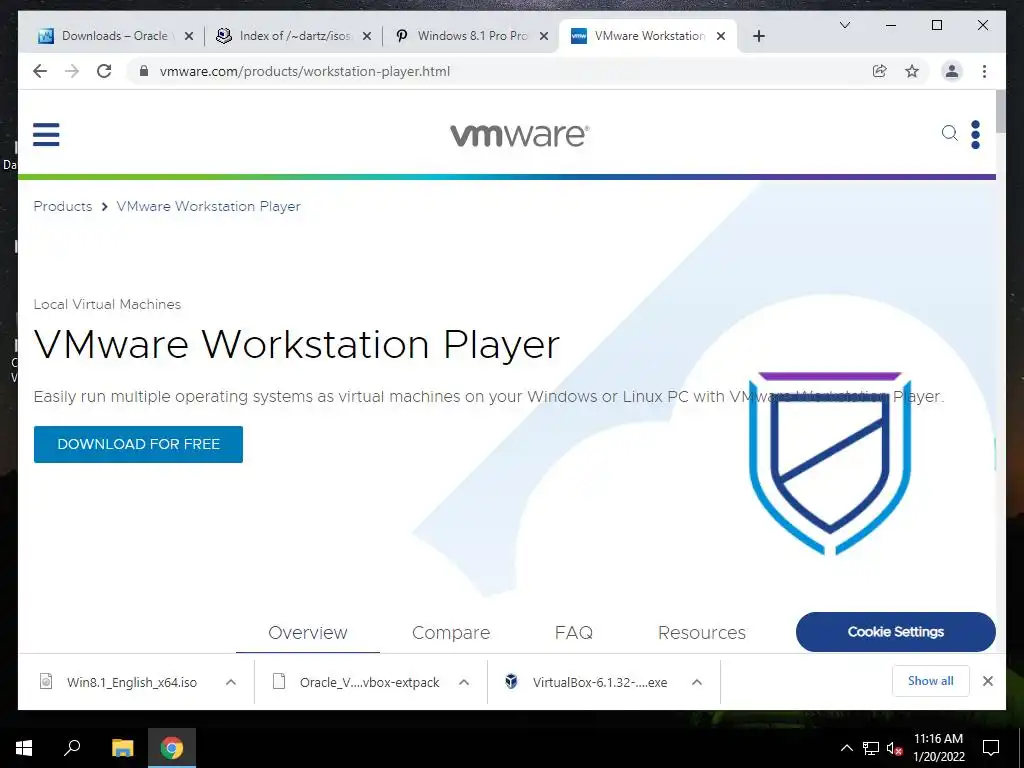
Task: Click DOWNLOAD FOR FREE button
Action: (138, 444)
